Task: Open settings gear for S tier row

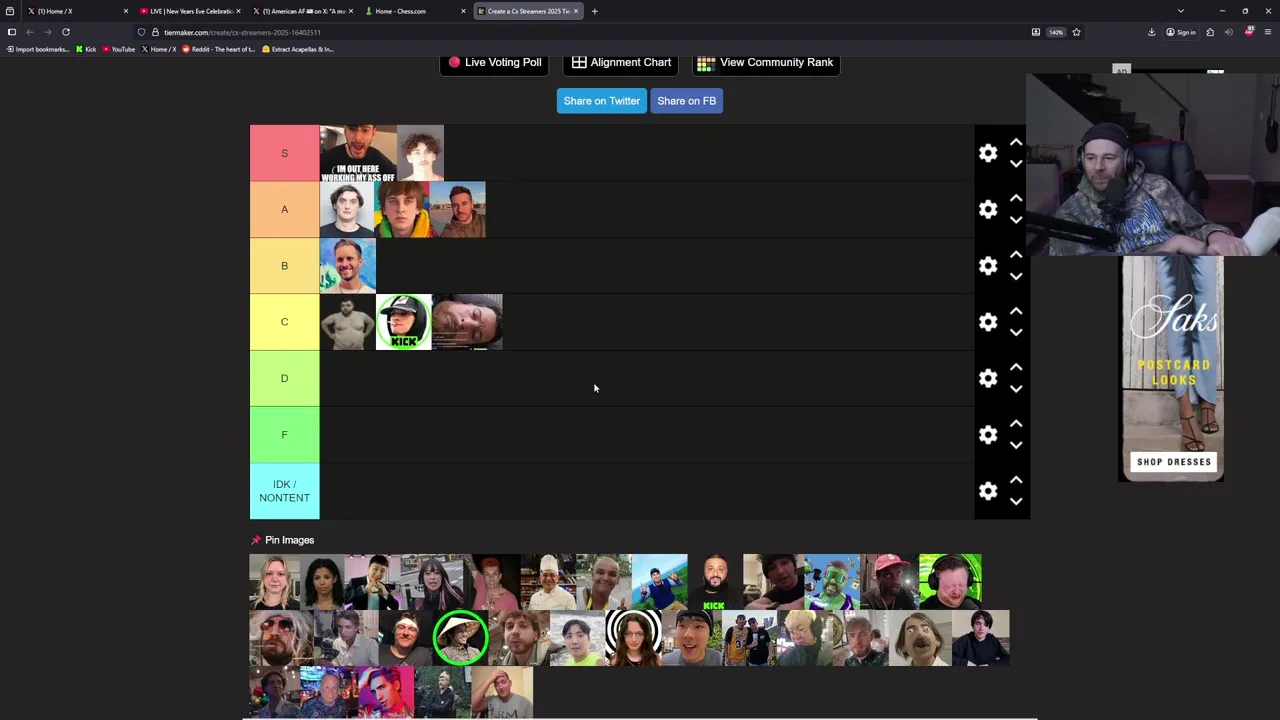Action: 988,153
